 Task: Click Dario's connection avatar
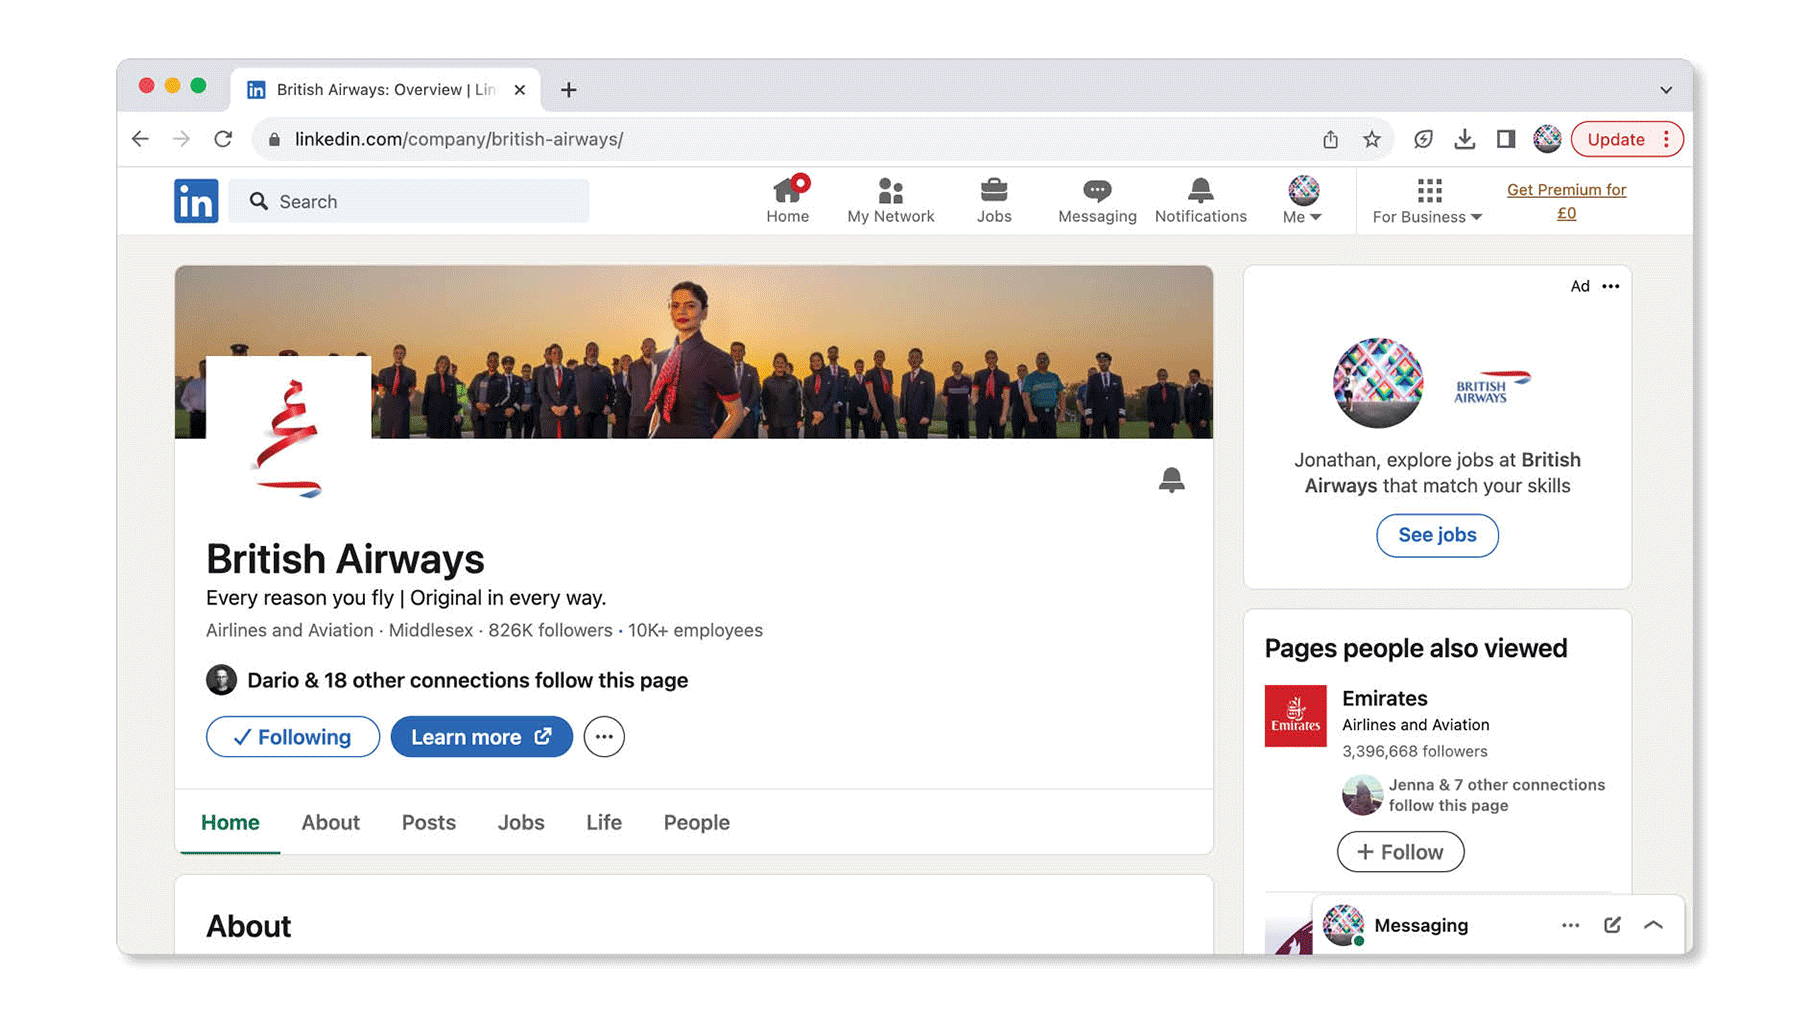221,680
